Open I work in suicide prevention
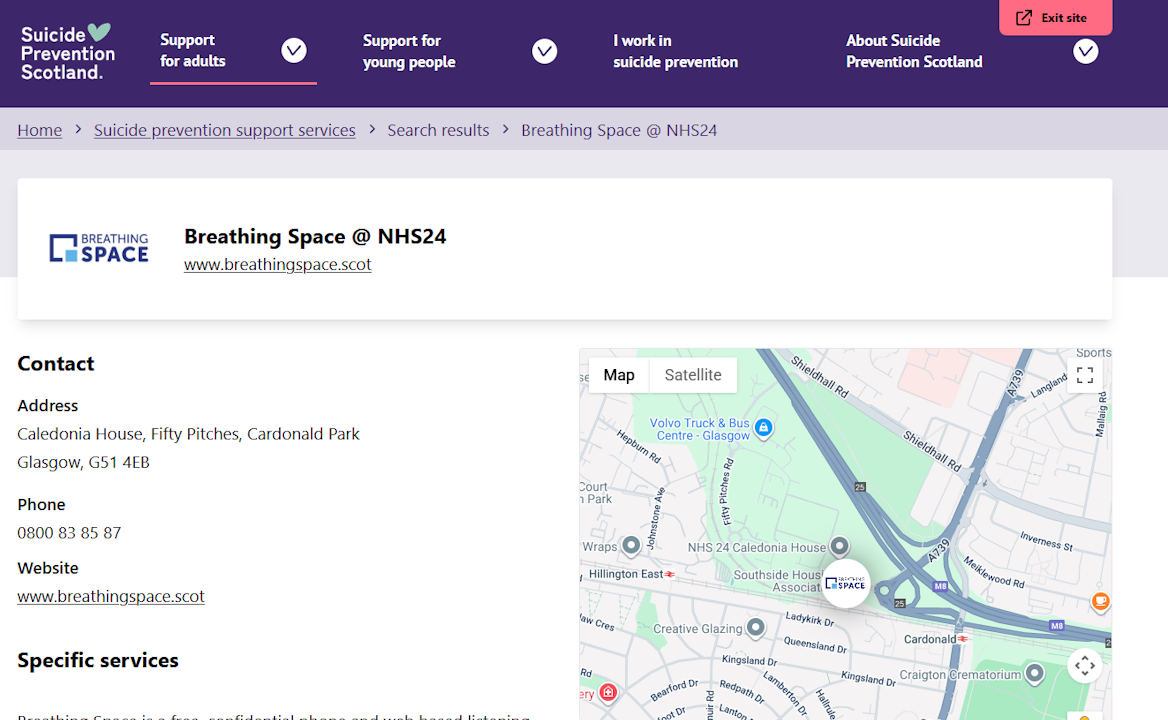This screenshot has height=720, width=1168. pyautogui.click(x=675, y=51)
